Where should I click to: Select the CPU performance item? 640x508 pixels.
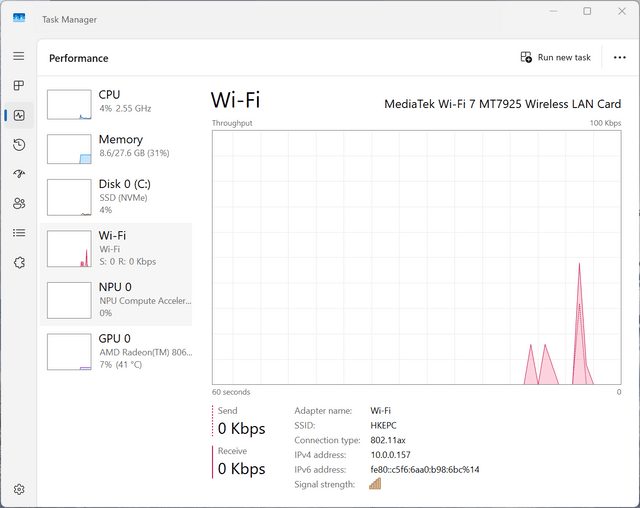coord(116,104)
